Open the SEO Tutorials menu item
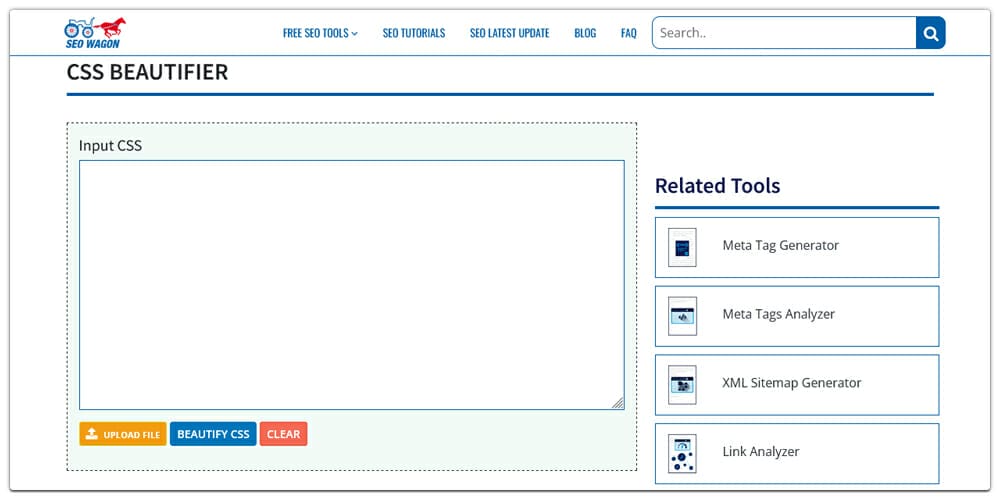 pyautogui.click(x=413, y=33)
